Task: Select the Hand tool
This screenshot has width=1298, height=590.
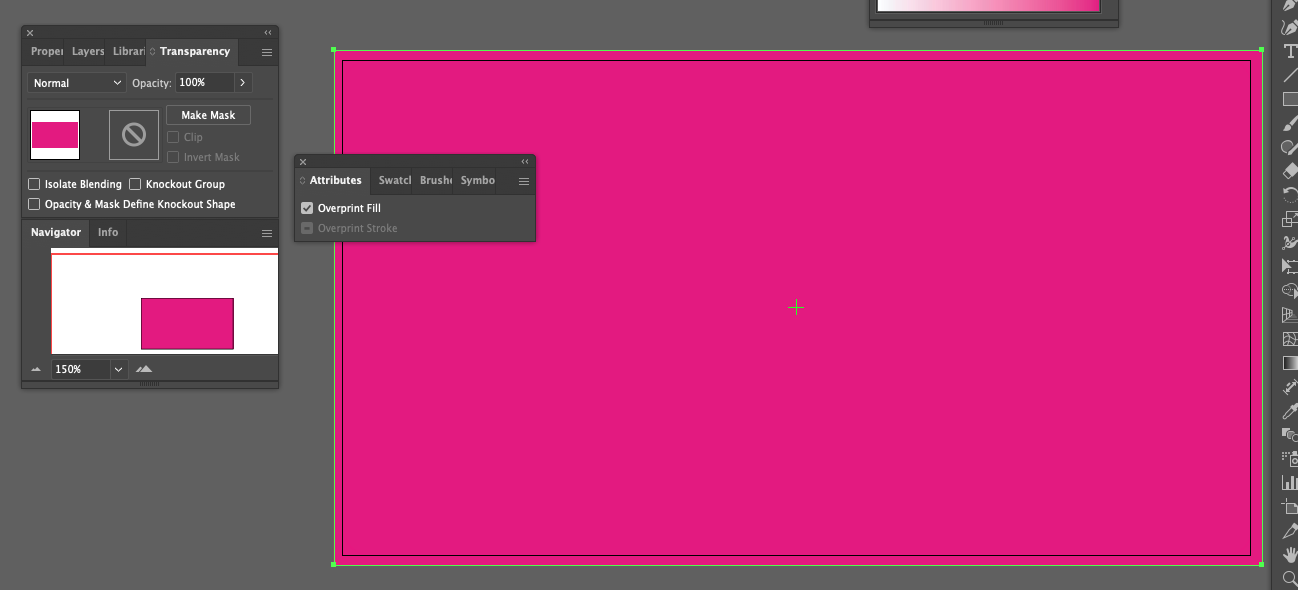Action: pos(1289,554)
